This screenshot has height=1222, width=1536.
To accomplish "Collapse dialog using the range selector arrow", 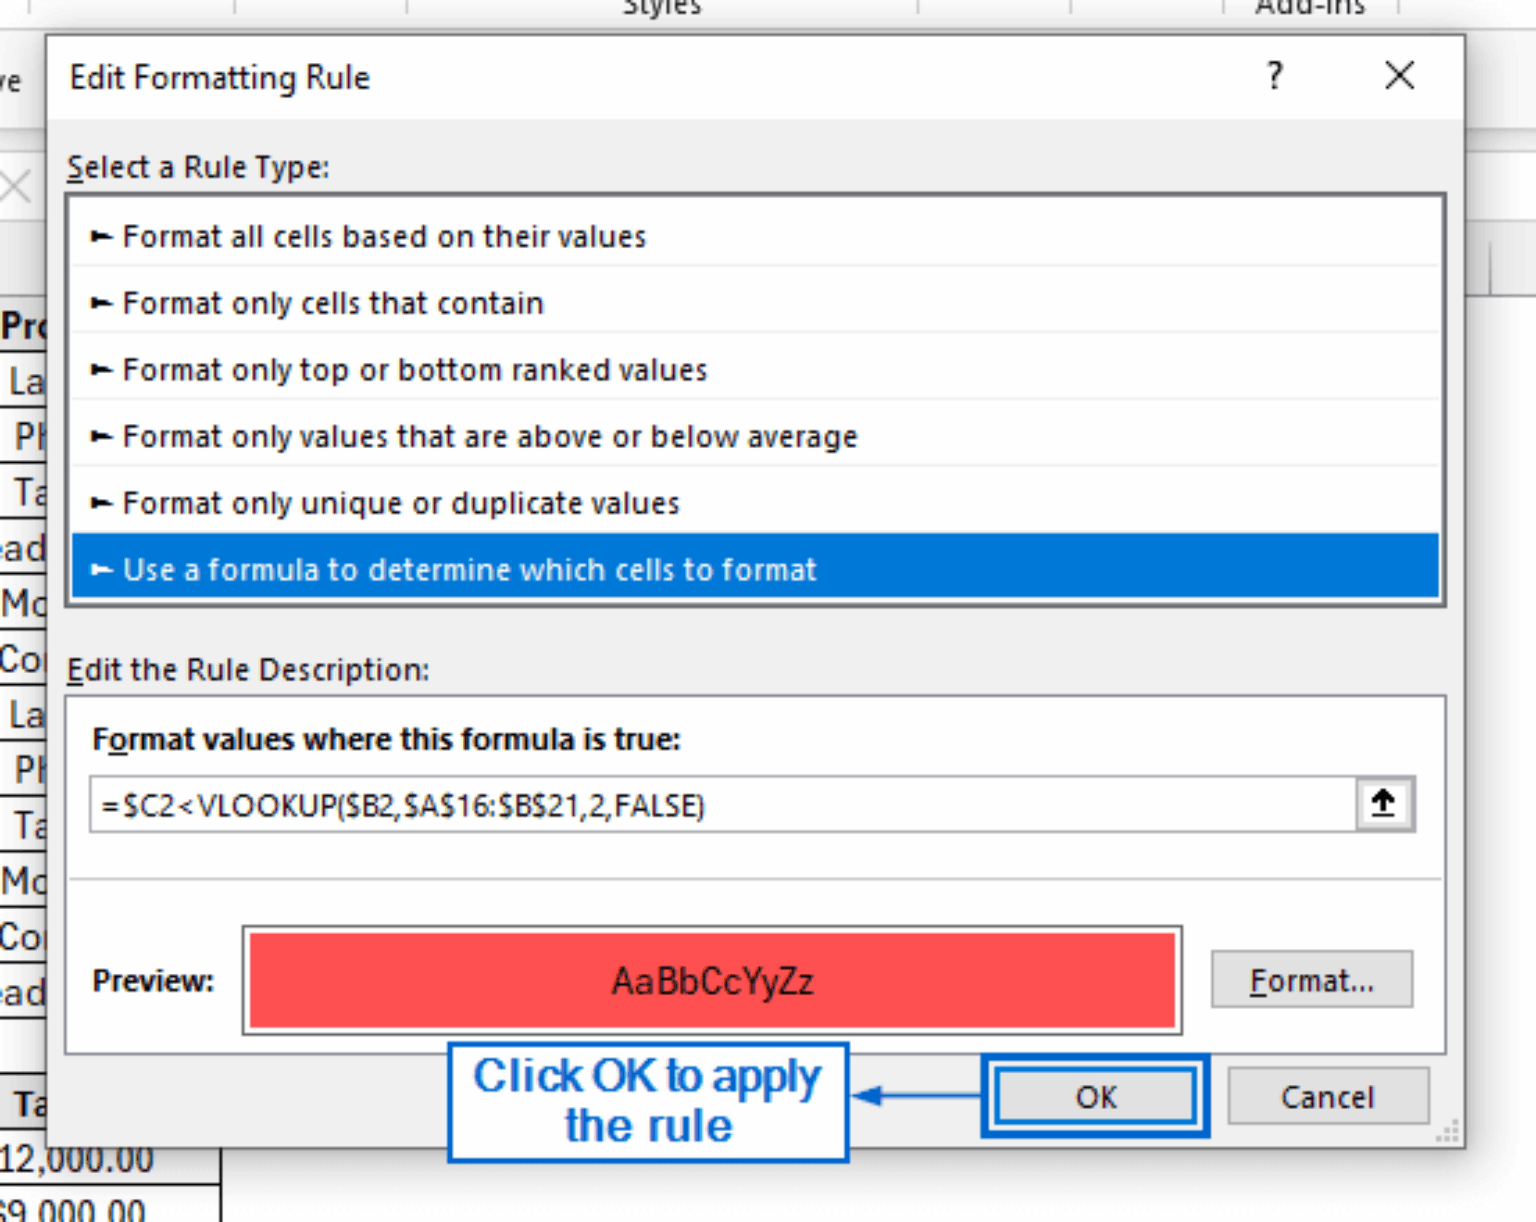I will [x=1384, y=804].
